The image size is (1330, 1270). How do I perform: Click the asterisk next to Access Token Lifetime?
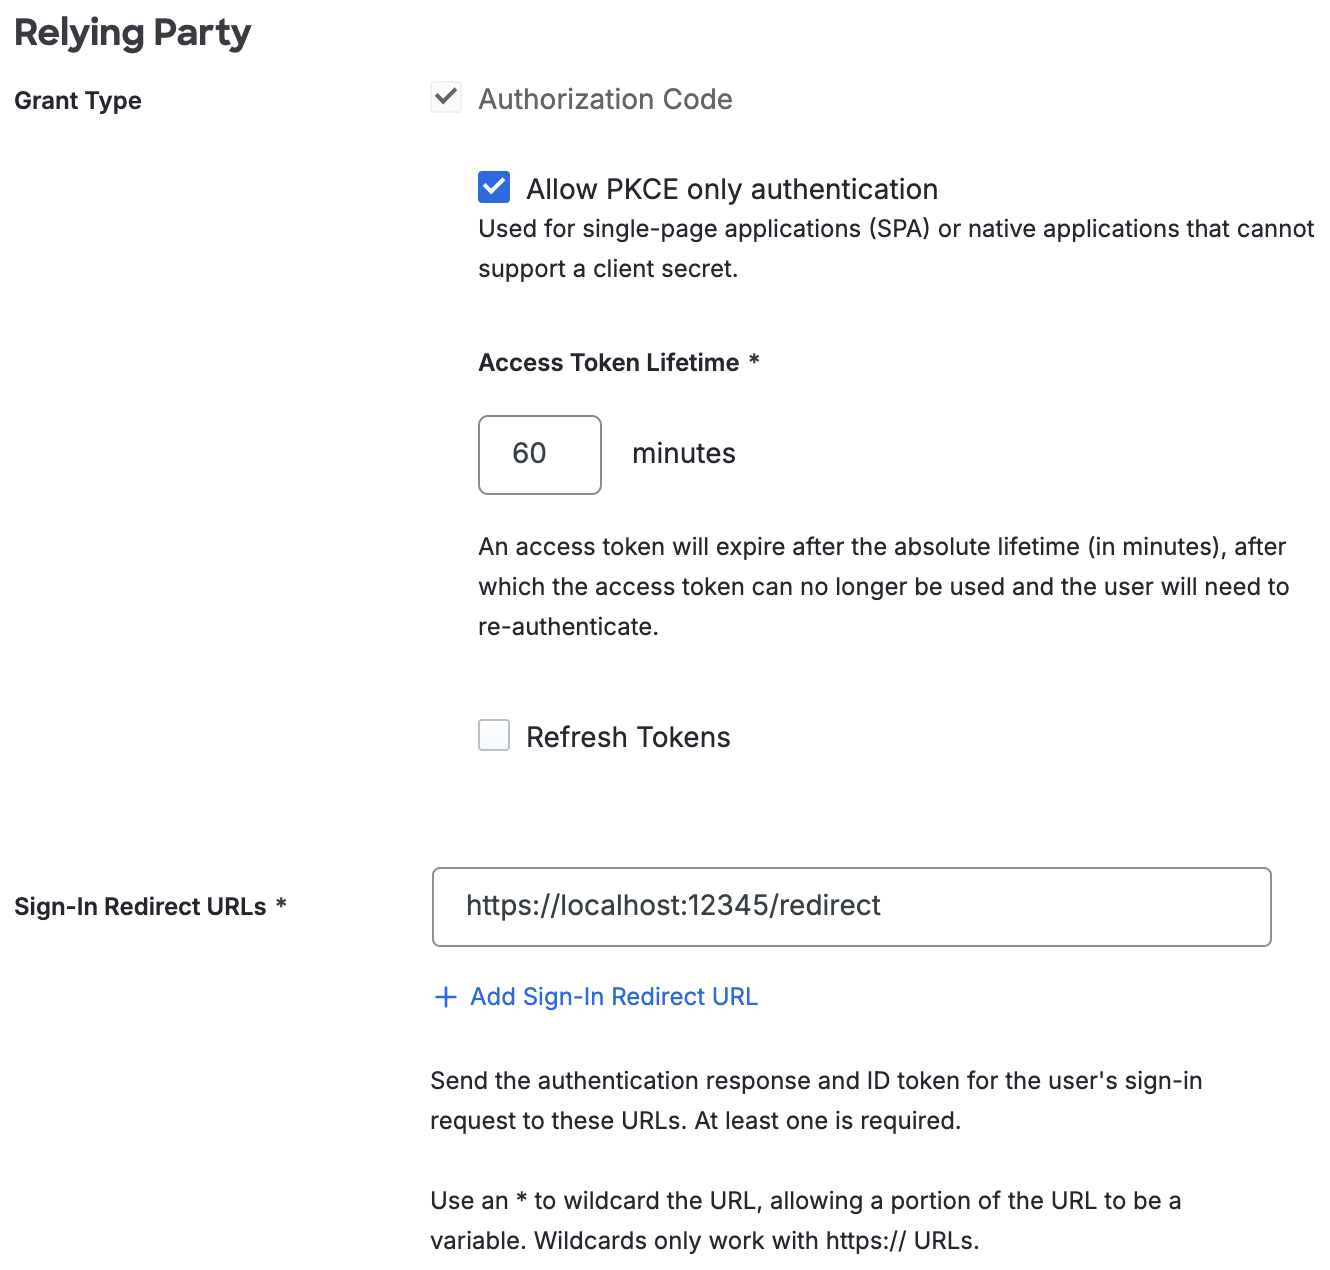[x=753, y=362]
